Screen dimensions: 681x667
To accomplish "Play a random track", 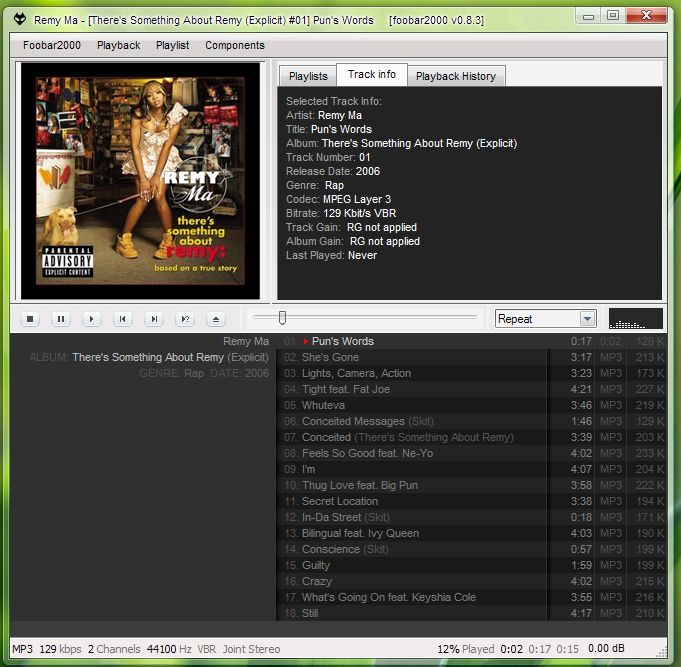I will click(x=185, y=319).
